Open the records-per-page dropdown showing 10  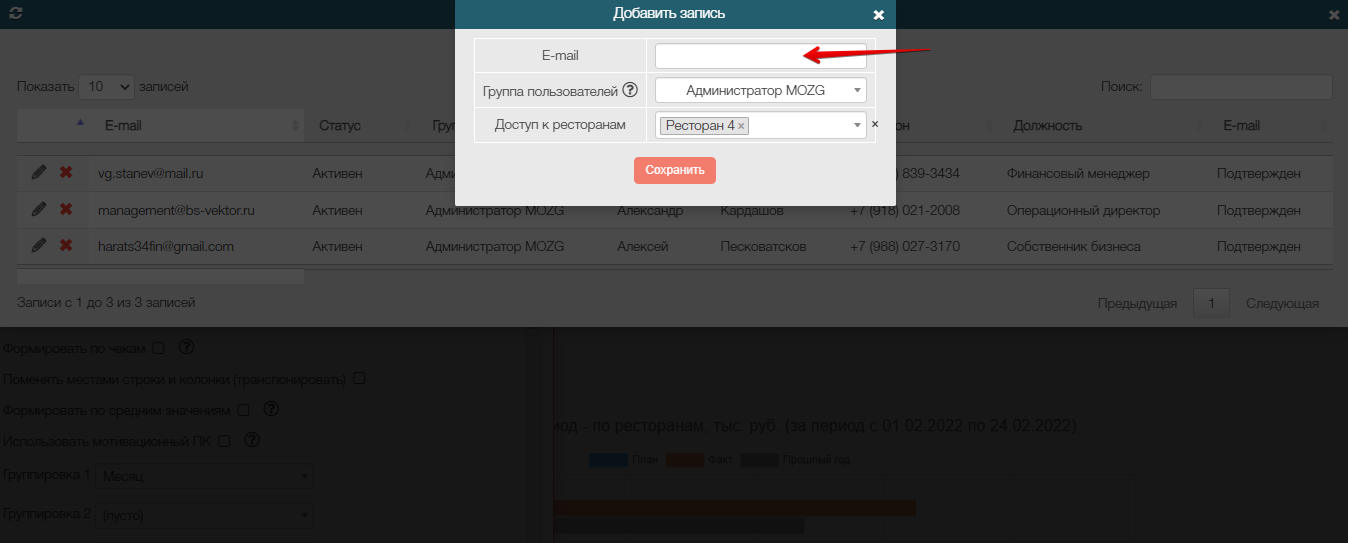click(106, 87)
